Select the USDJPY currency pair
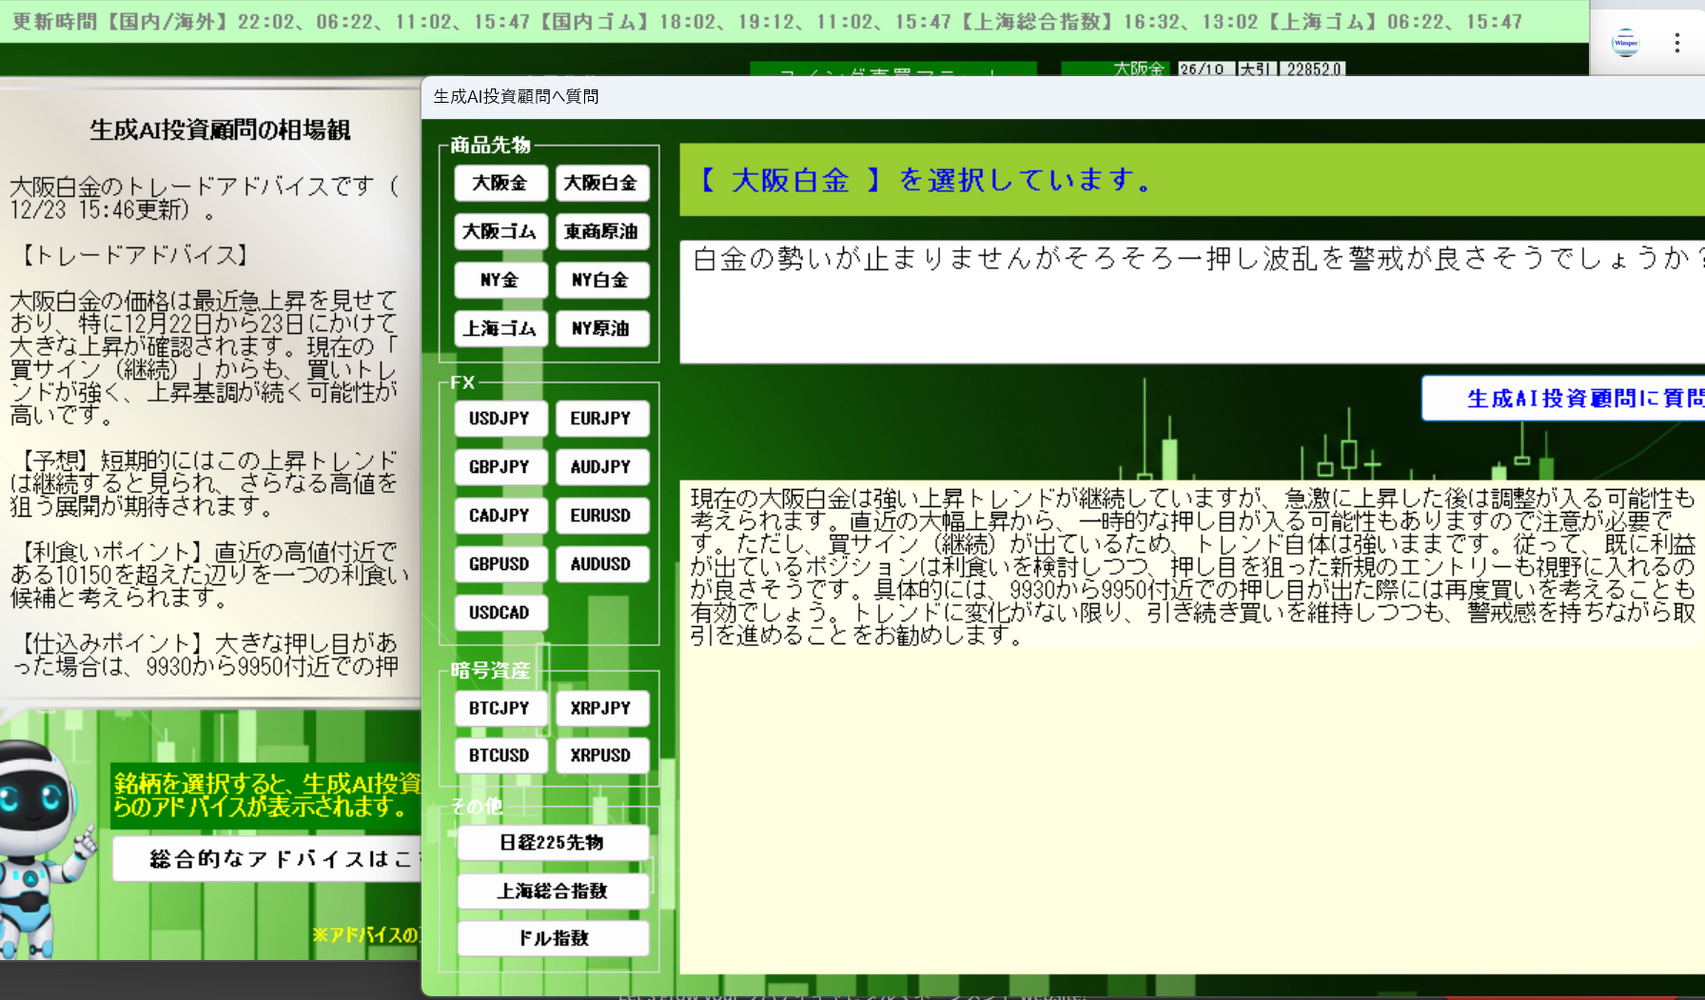The image size is (1705, 1000). click(x=500, y=418)
